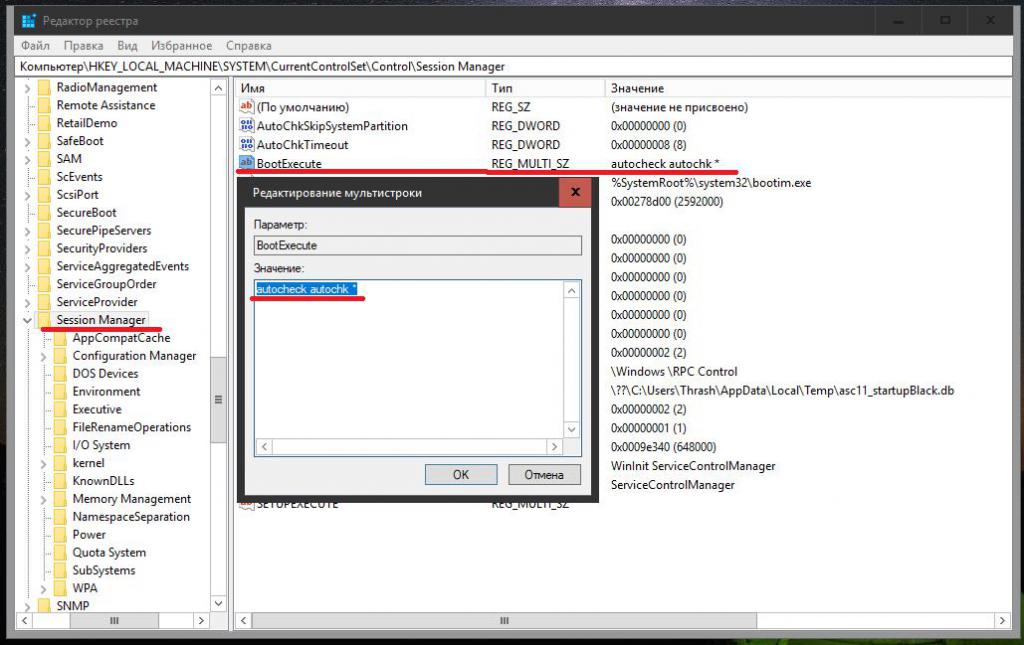Viewport: 1024px width, 645px height.
Task: Select the BootExecute multi-string value icon
Action: tap(246, 163)
